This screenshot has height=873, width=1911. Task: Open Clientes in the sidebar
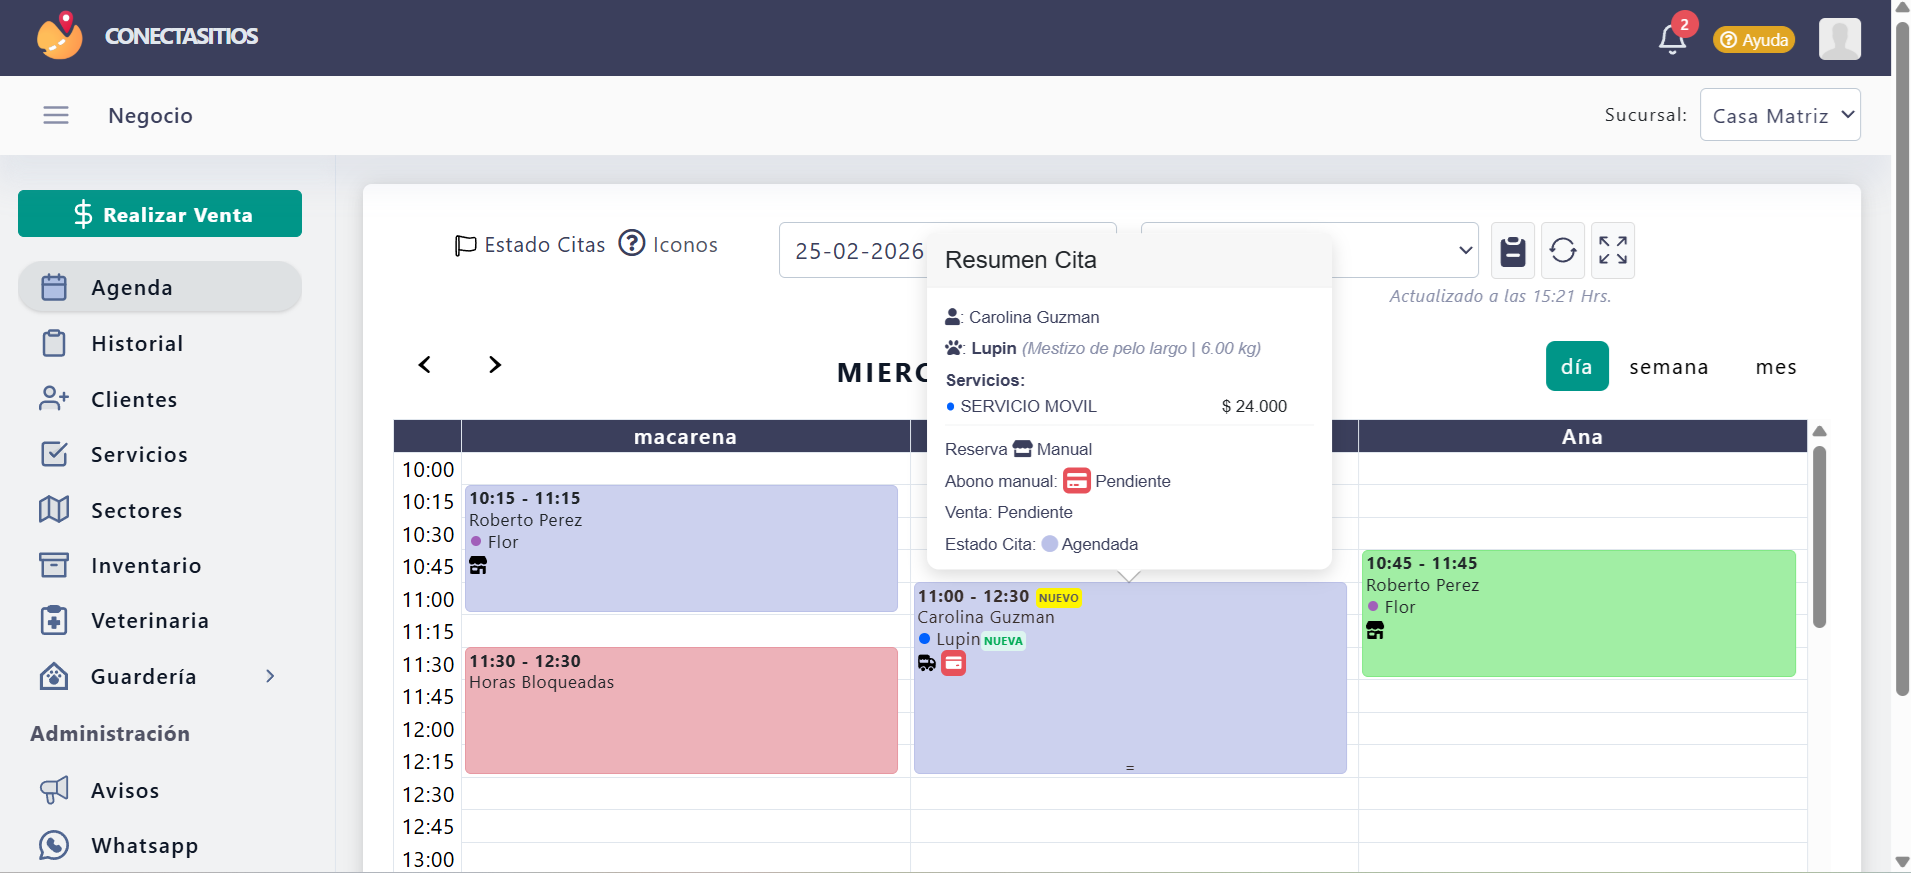[134, 400]
